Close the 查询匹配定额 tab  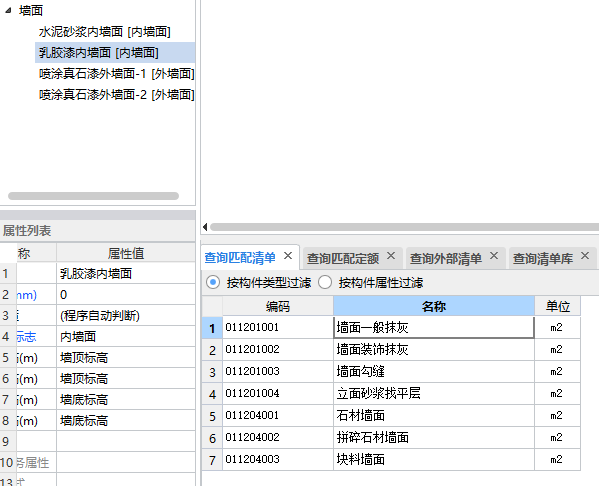[x=391, y=256]
